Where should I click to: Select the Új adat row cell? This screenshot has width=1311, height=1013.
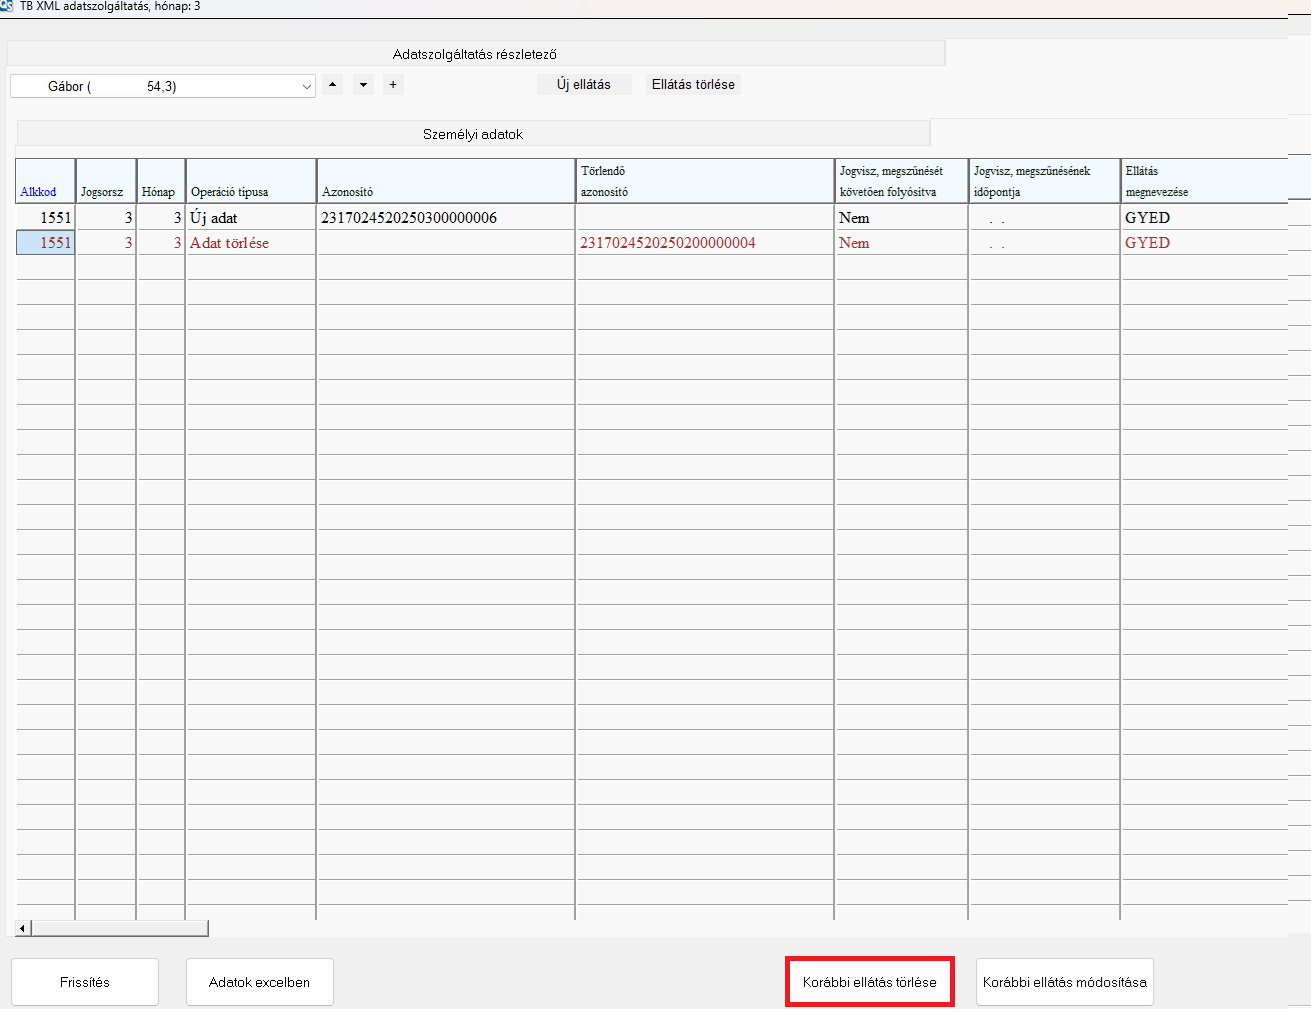tap(250, 218)
